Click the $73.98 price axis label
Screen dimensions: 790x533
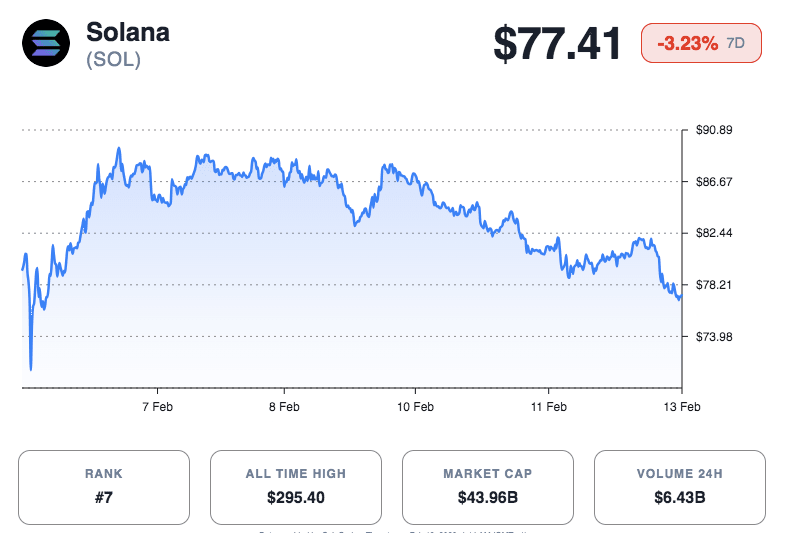pos(715,337)
